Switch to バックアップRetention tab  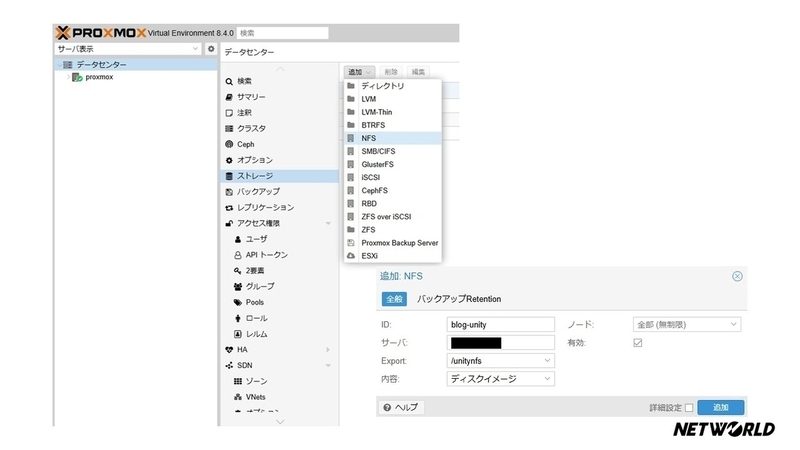(459, 299)
